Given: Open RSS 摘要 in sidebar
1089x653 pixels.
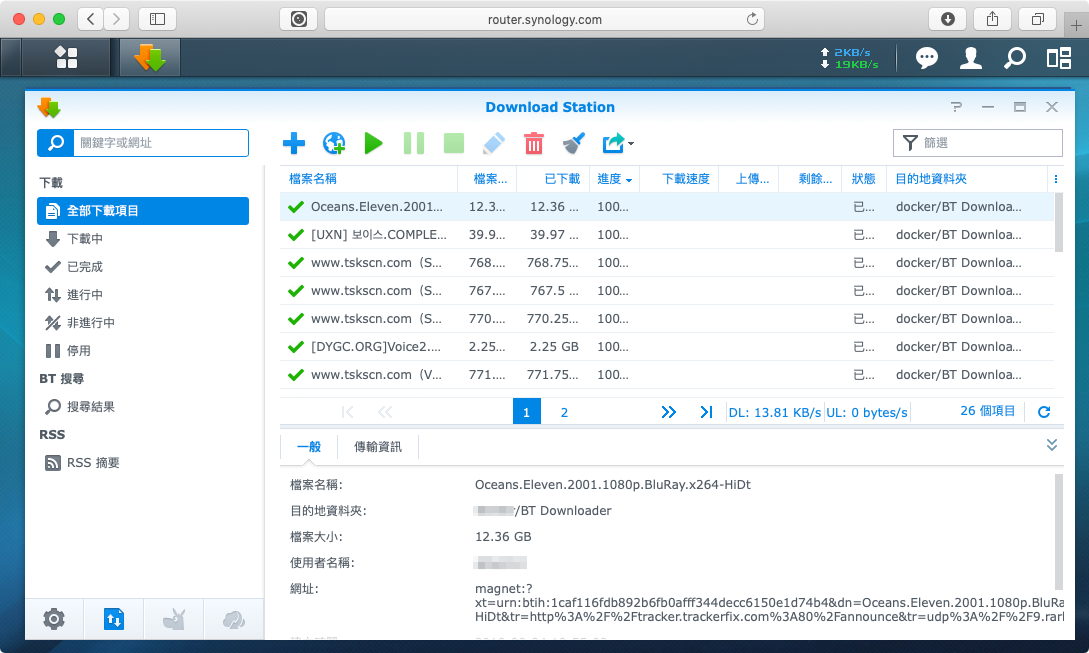Looking at the screenshot, I should click(143, 463).
